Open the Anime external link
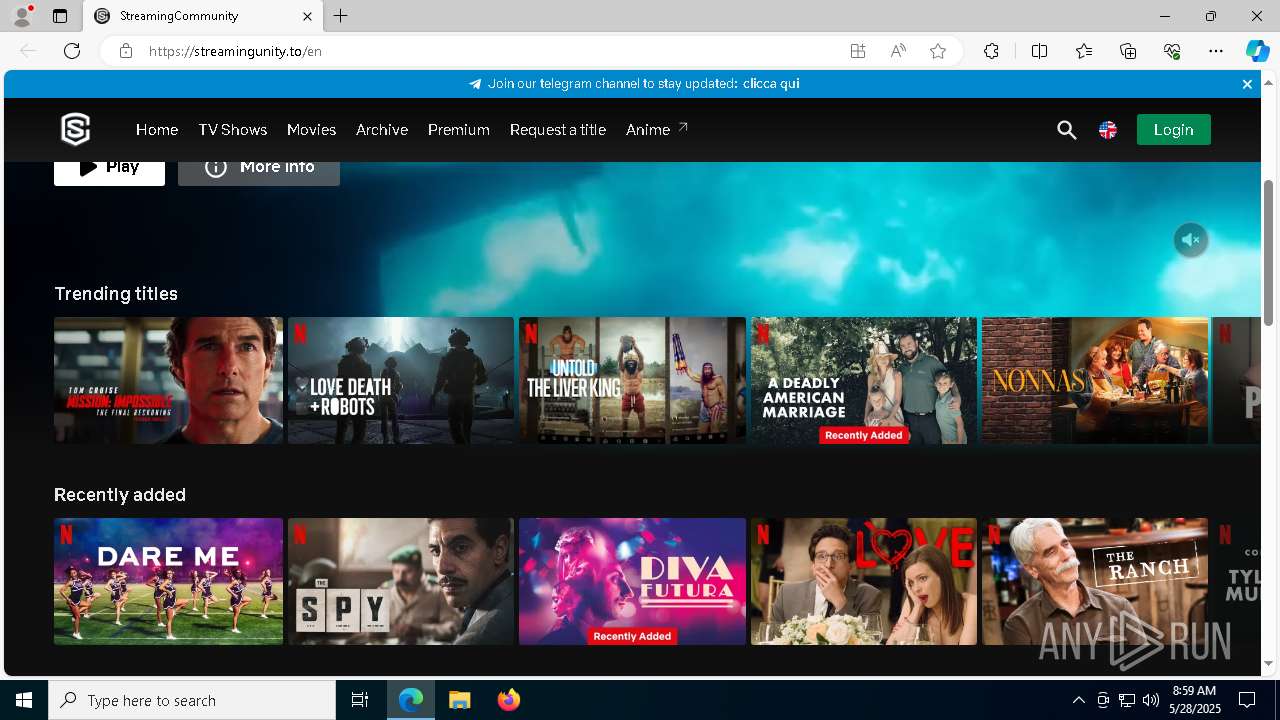Viewport: 1280px width, 720px height. pos(657,129)
